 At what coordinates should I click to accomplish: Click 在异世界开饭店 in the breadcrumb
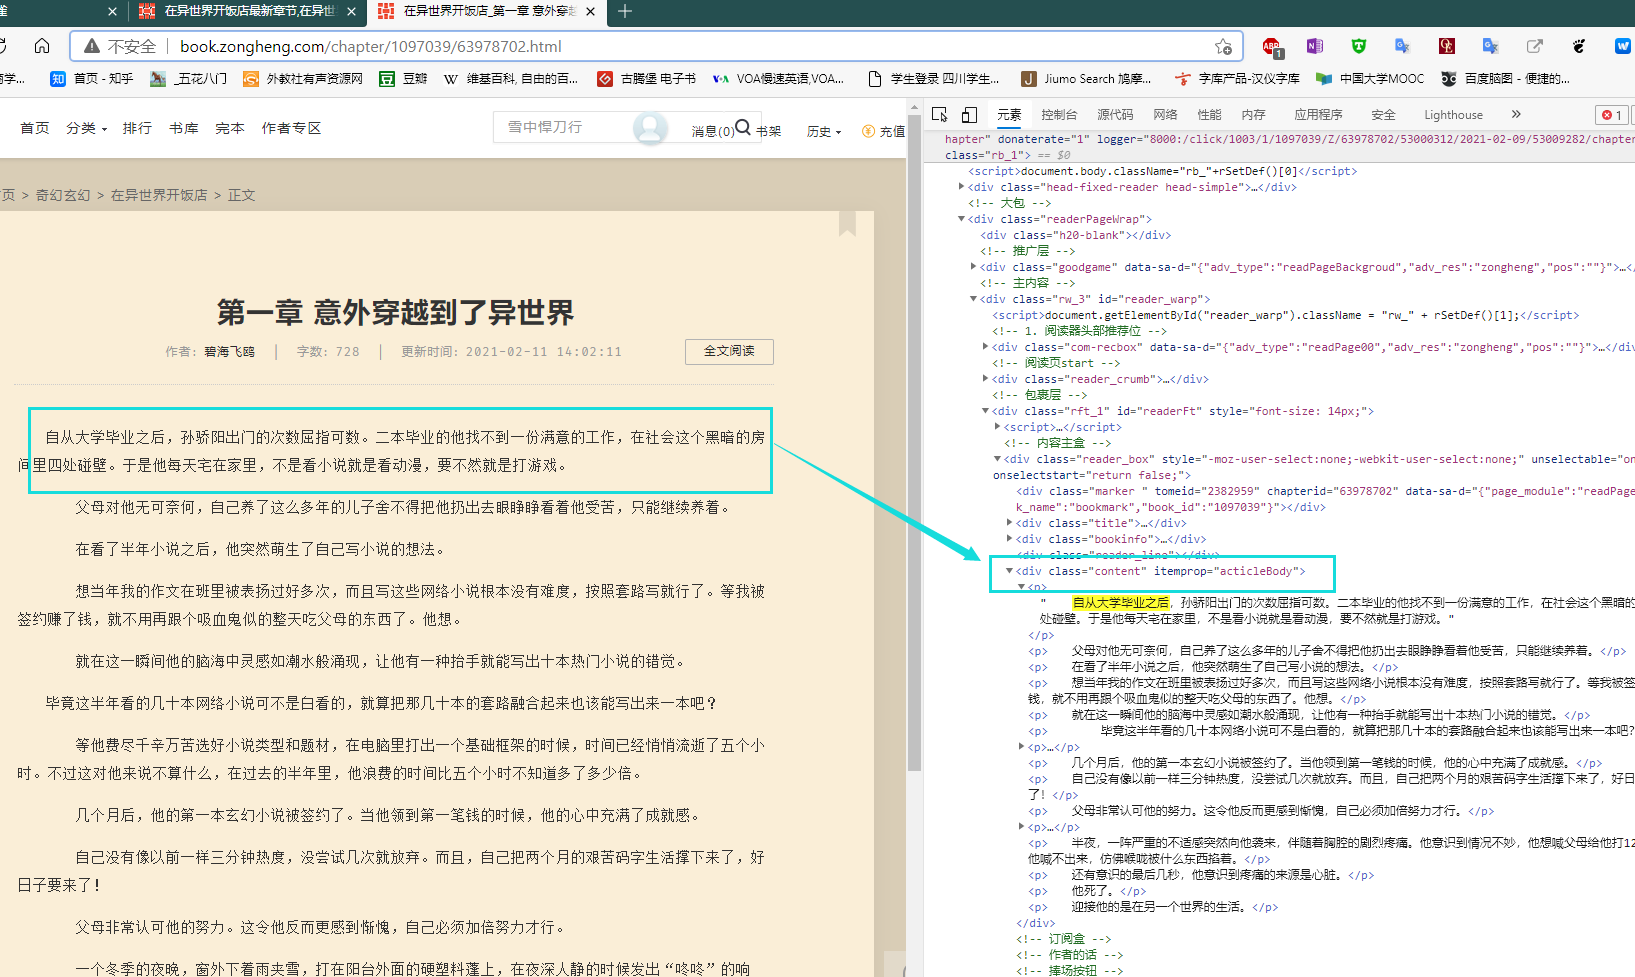point(159,195)
